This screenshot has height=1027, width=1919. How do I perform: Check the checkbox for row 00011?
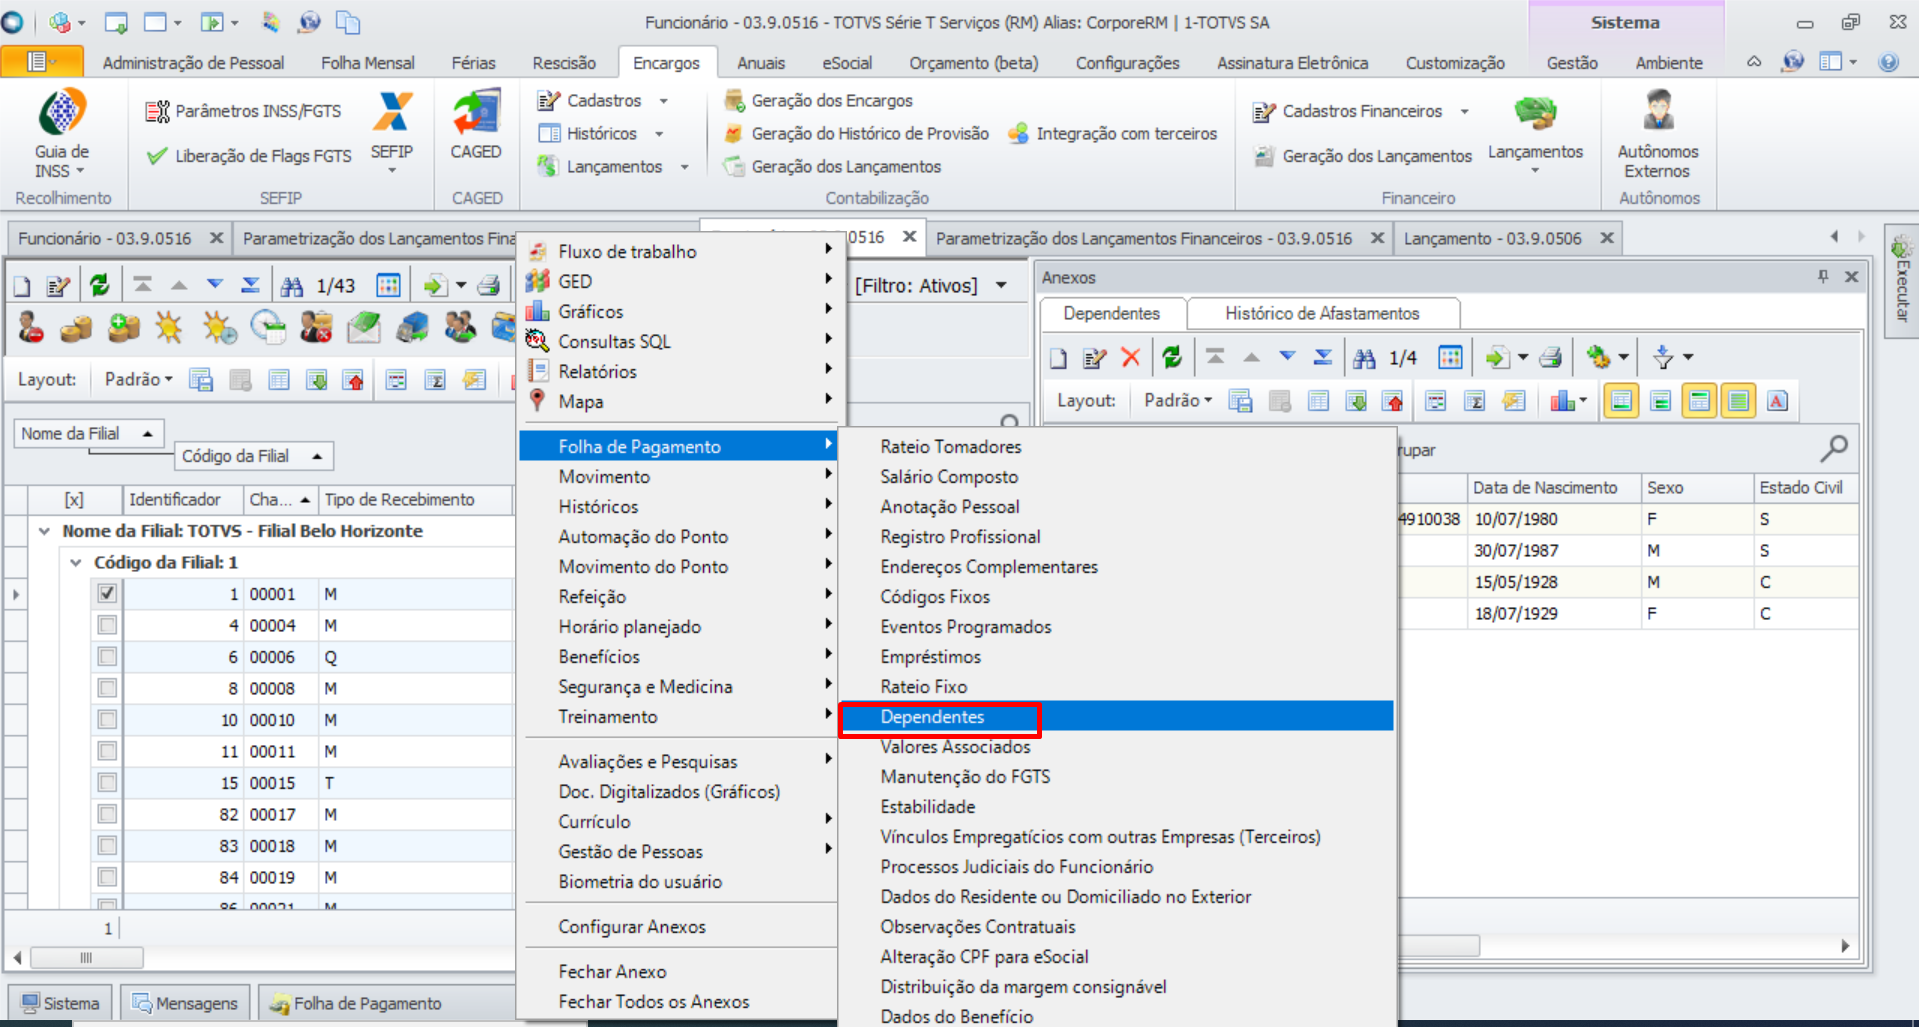tap(107, 751)
